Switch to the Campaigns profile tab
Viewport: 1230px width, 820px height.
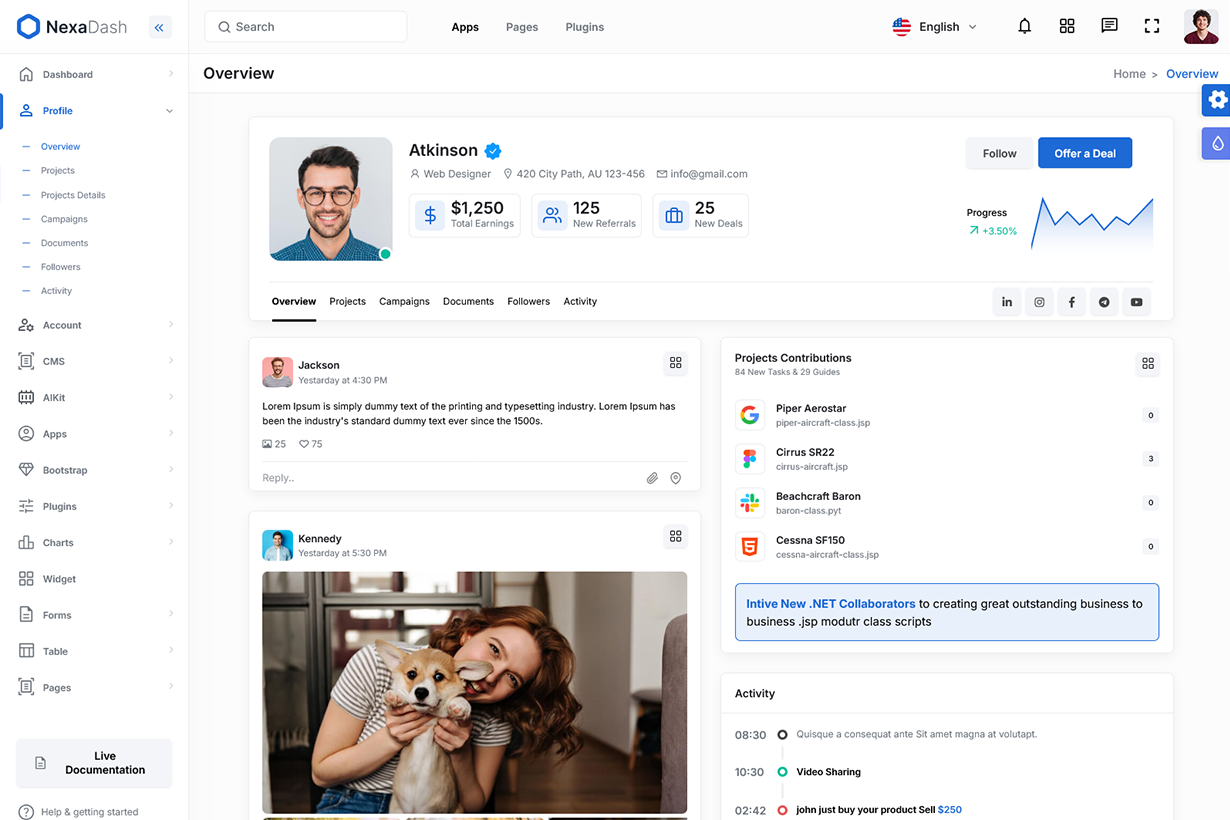point(404,301)
